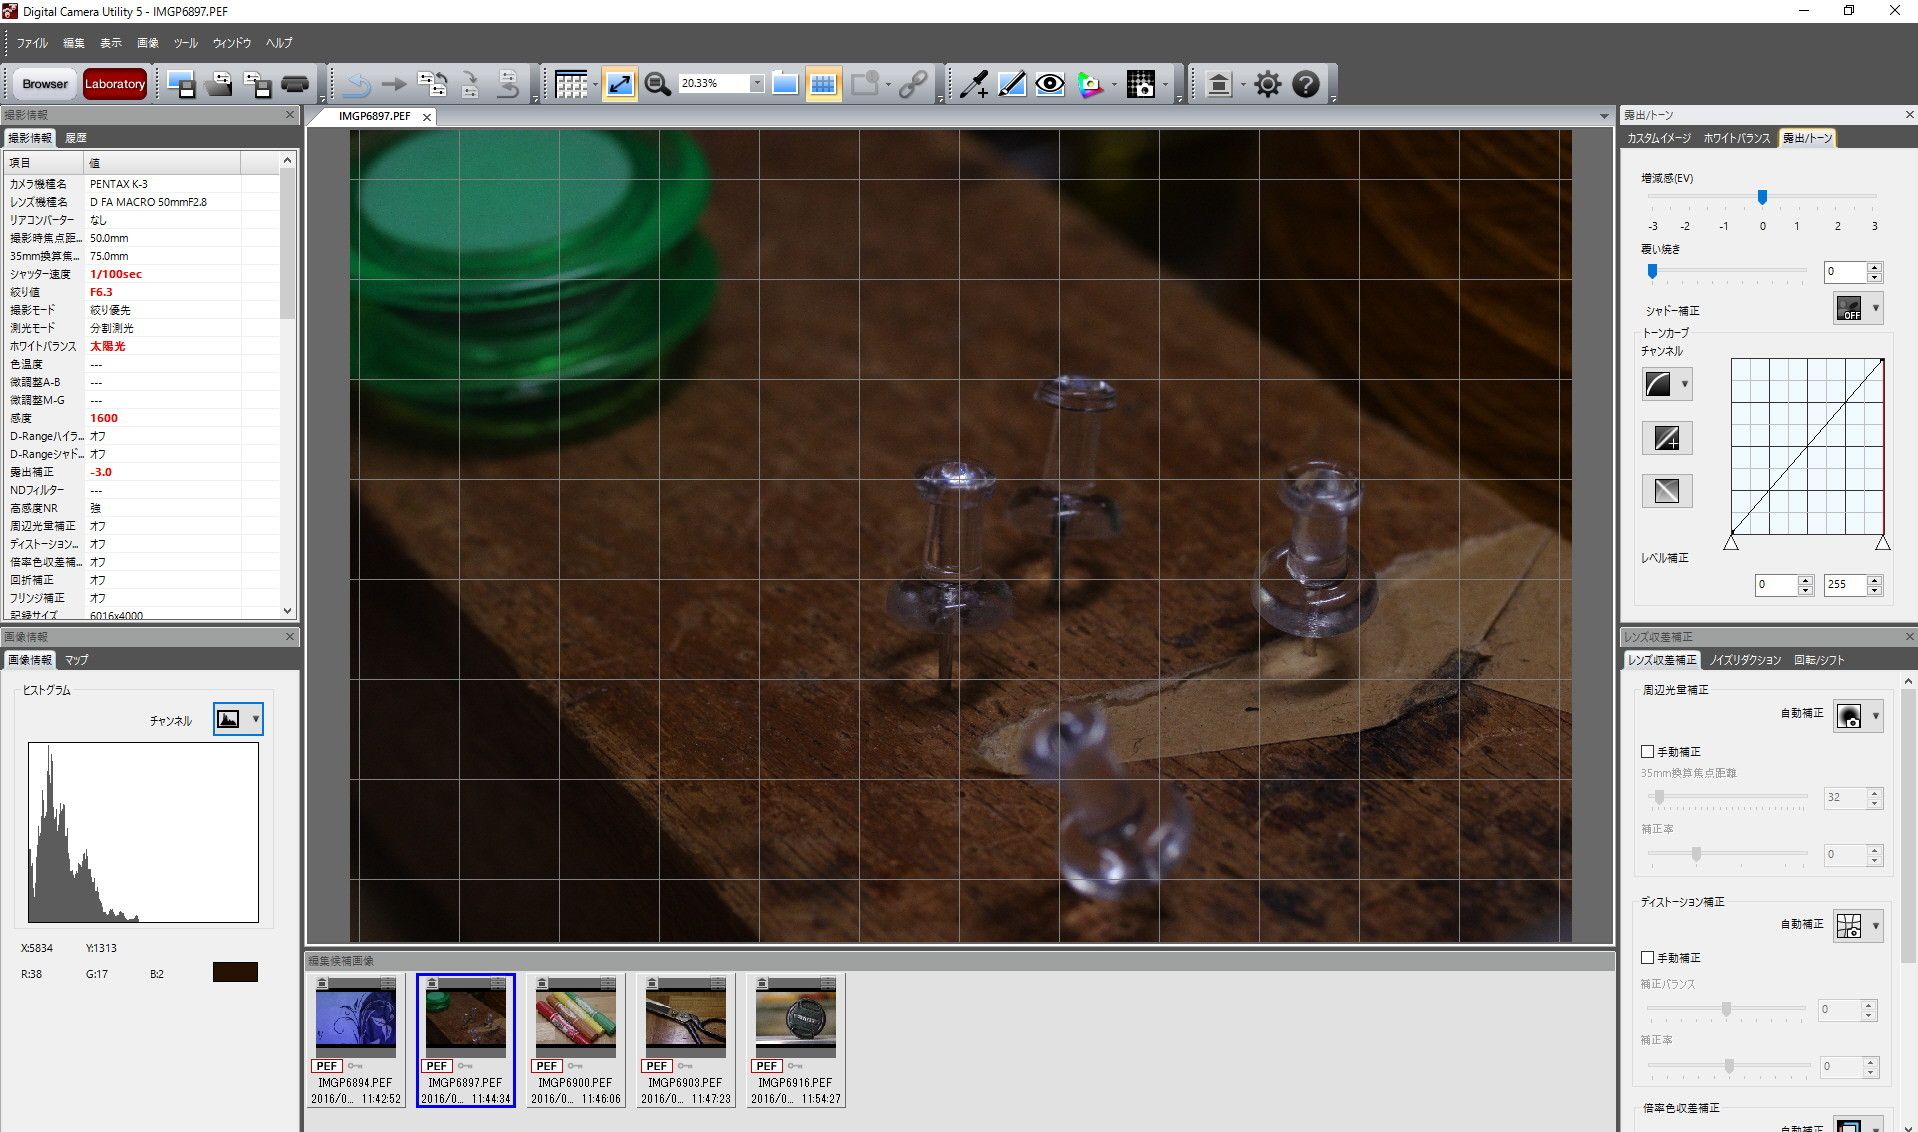This screenshot has height=1132, width=1918.
Task: Select the eyedropper plus tool
Action: (973, 84)
